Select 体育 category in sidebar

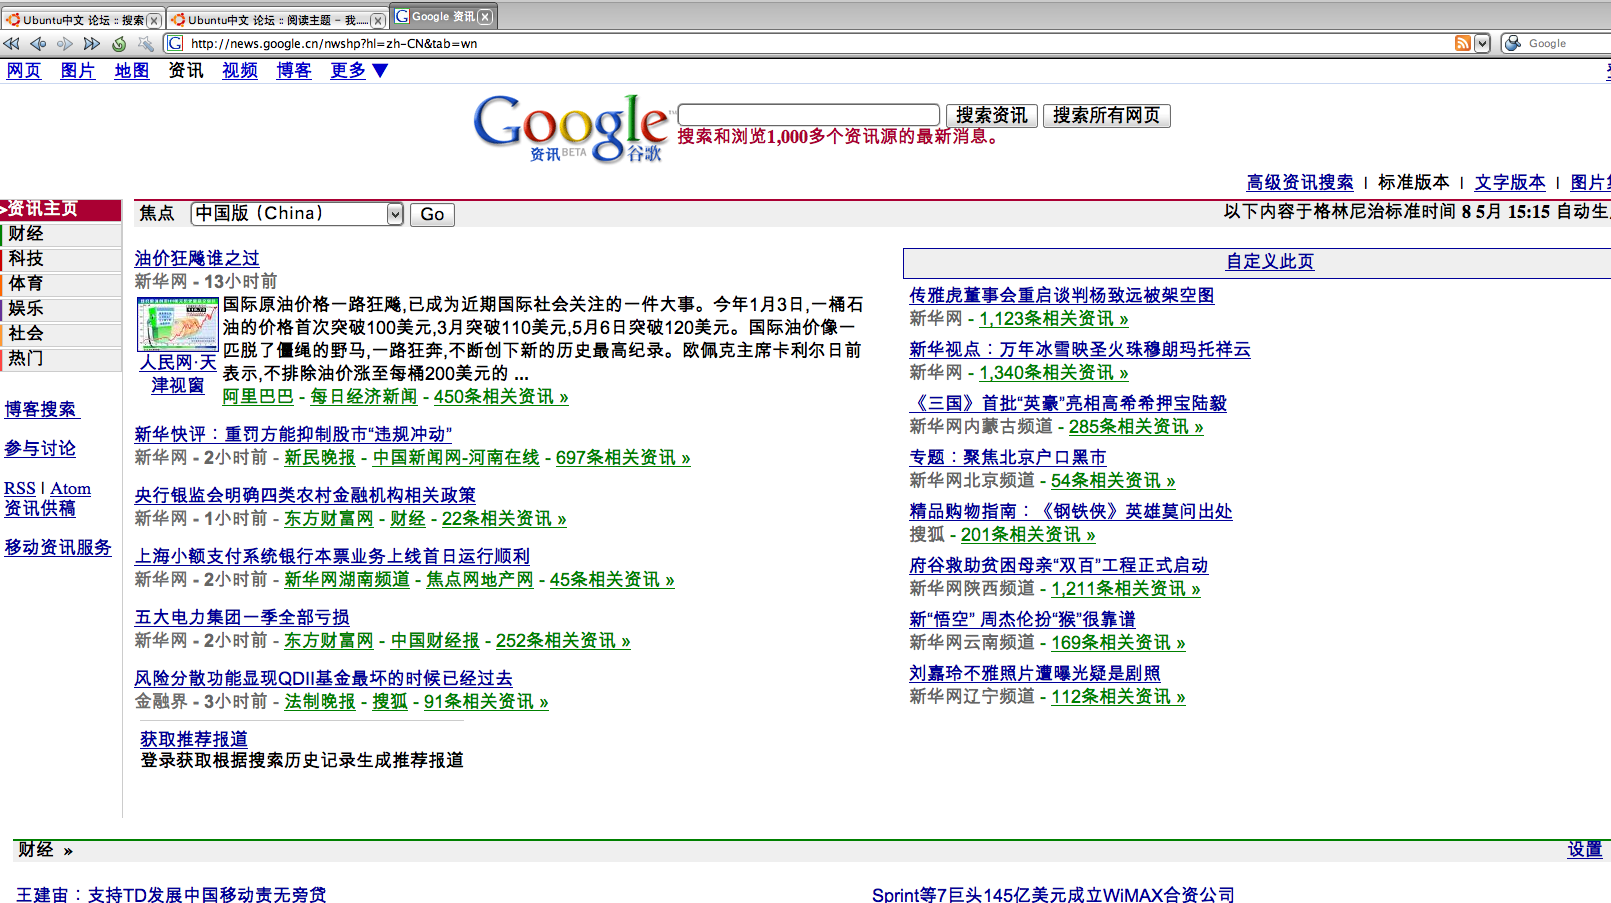[x=60, y=284]
